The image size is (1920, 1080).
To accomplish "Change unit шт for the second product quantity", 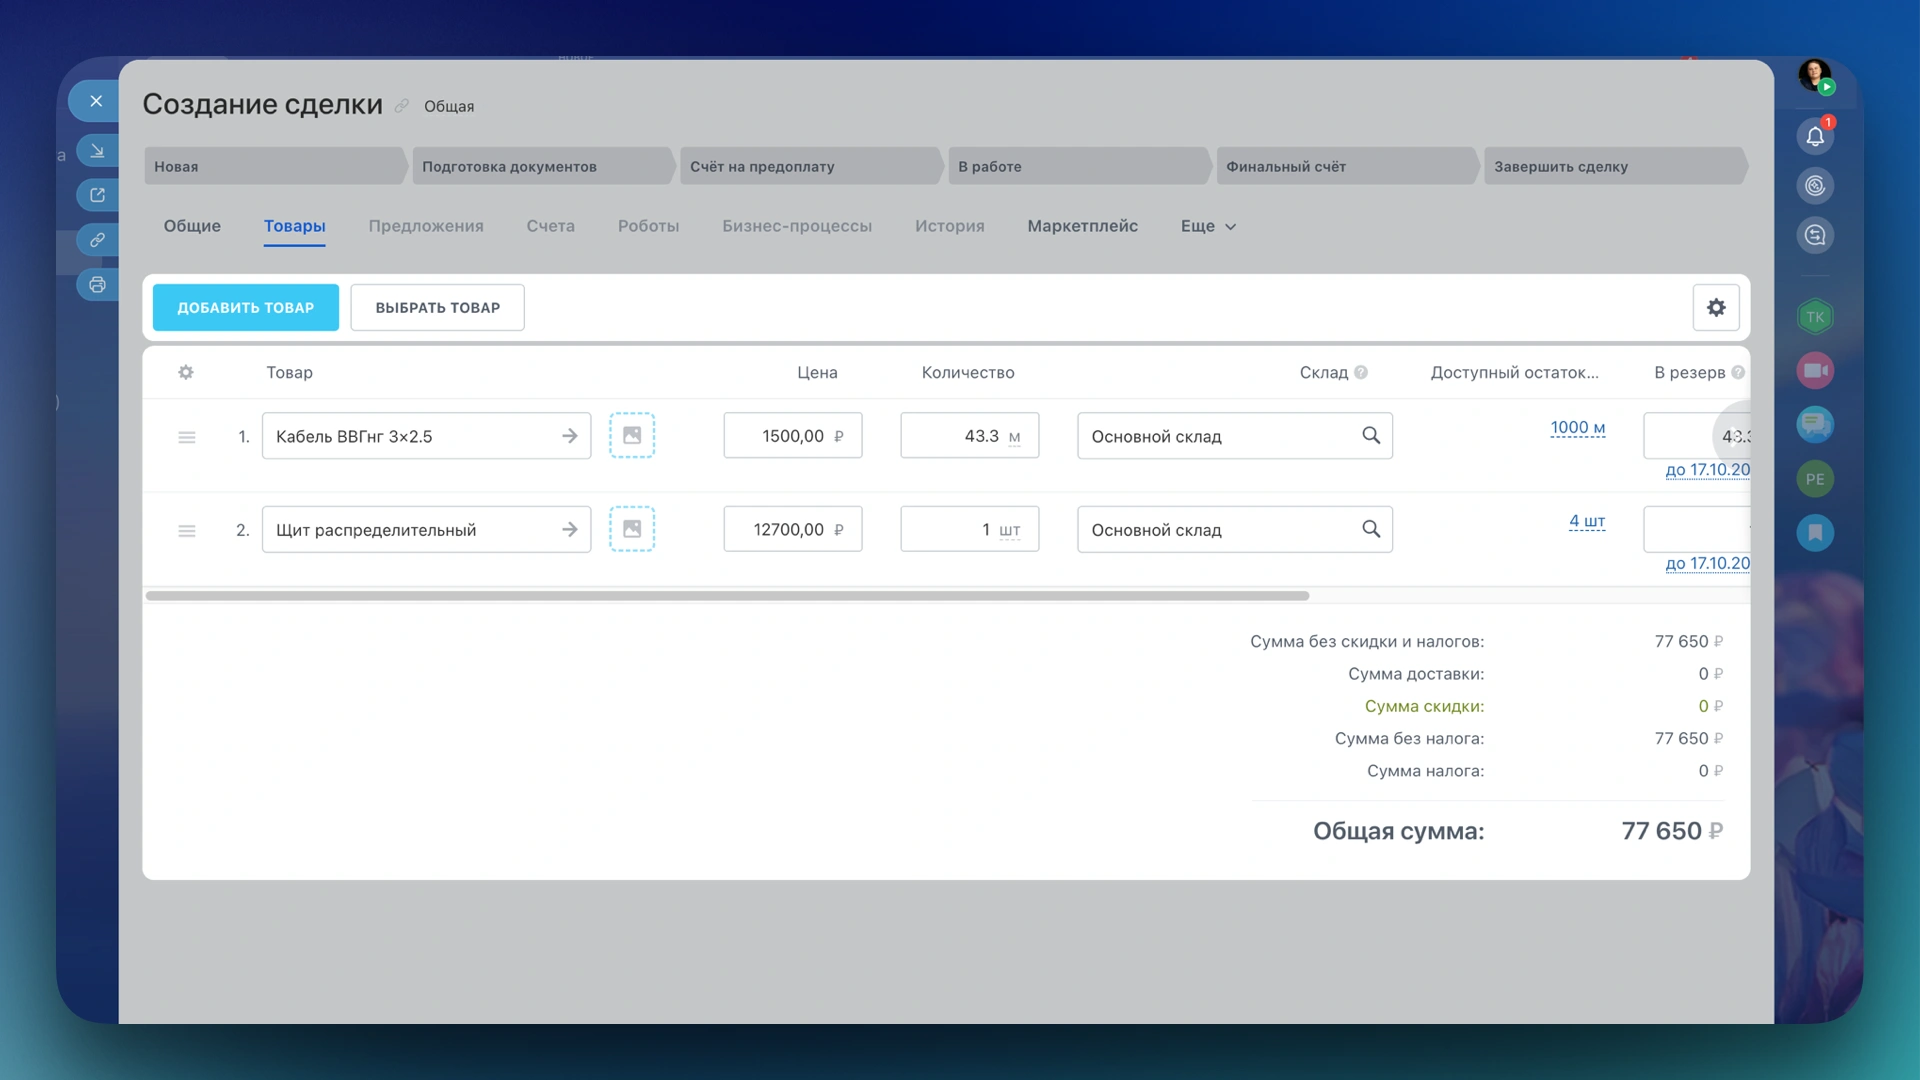I will [x=1010, y=530].
